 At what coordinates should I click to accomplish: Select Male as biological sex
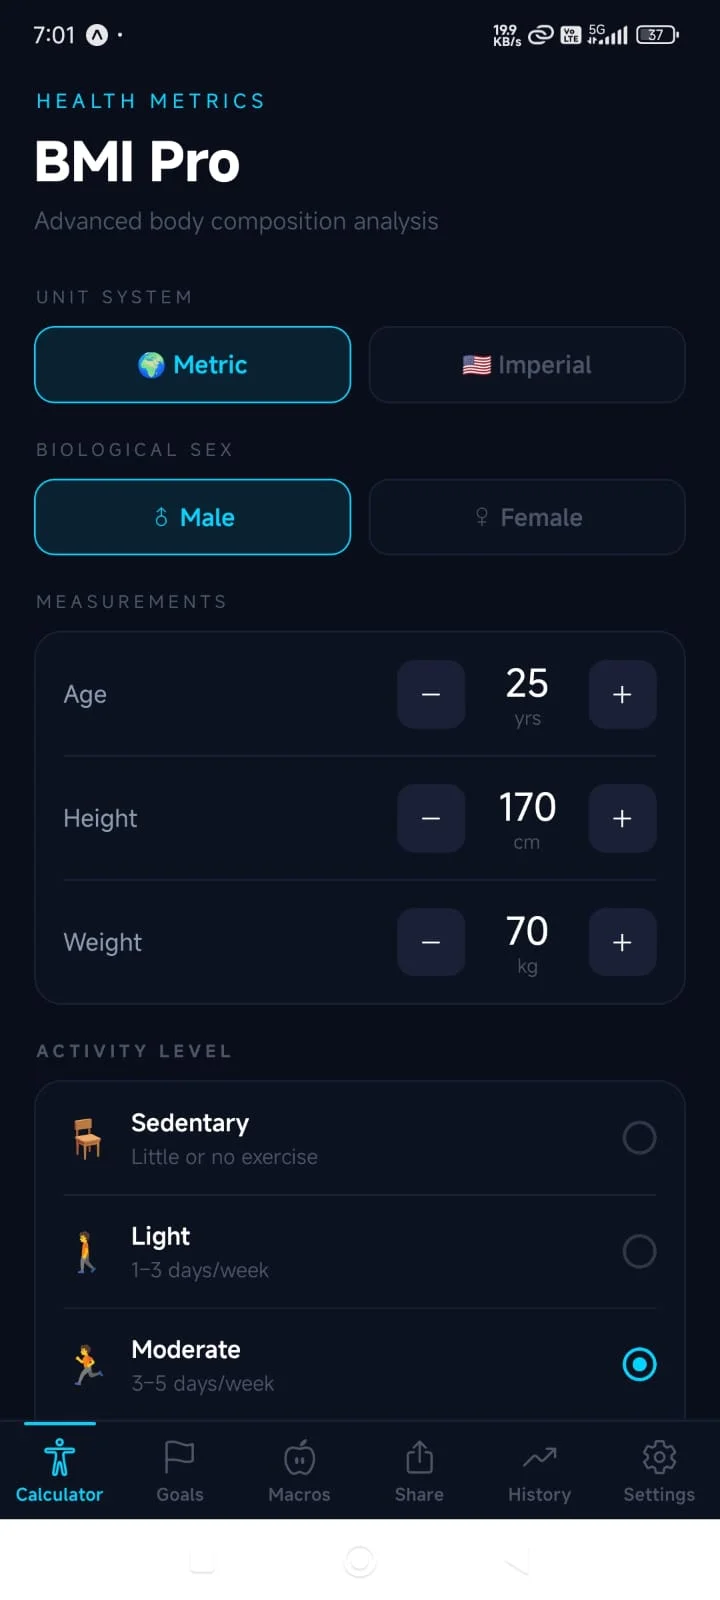pyautogui.click(x=193, y=517)
